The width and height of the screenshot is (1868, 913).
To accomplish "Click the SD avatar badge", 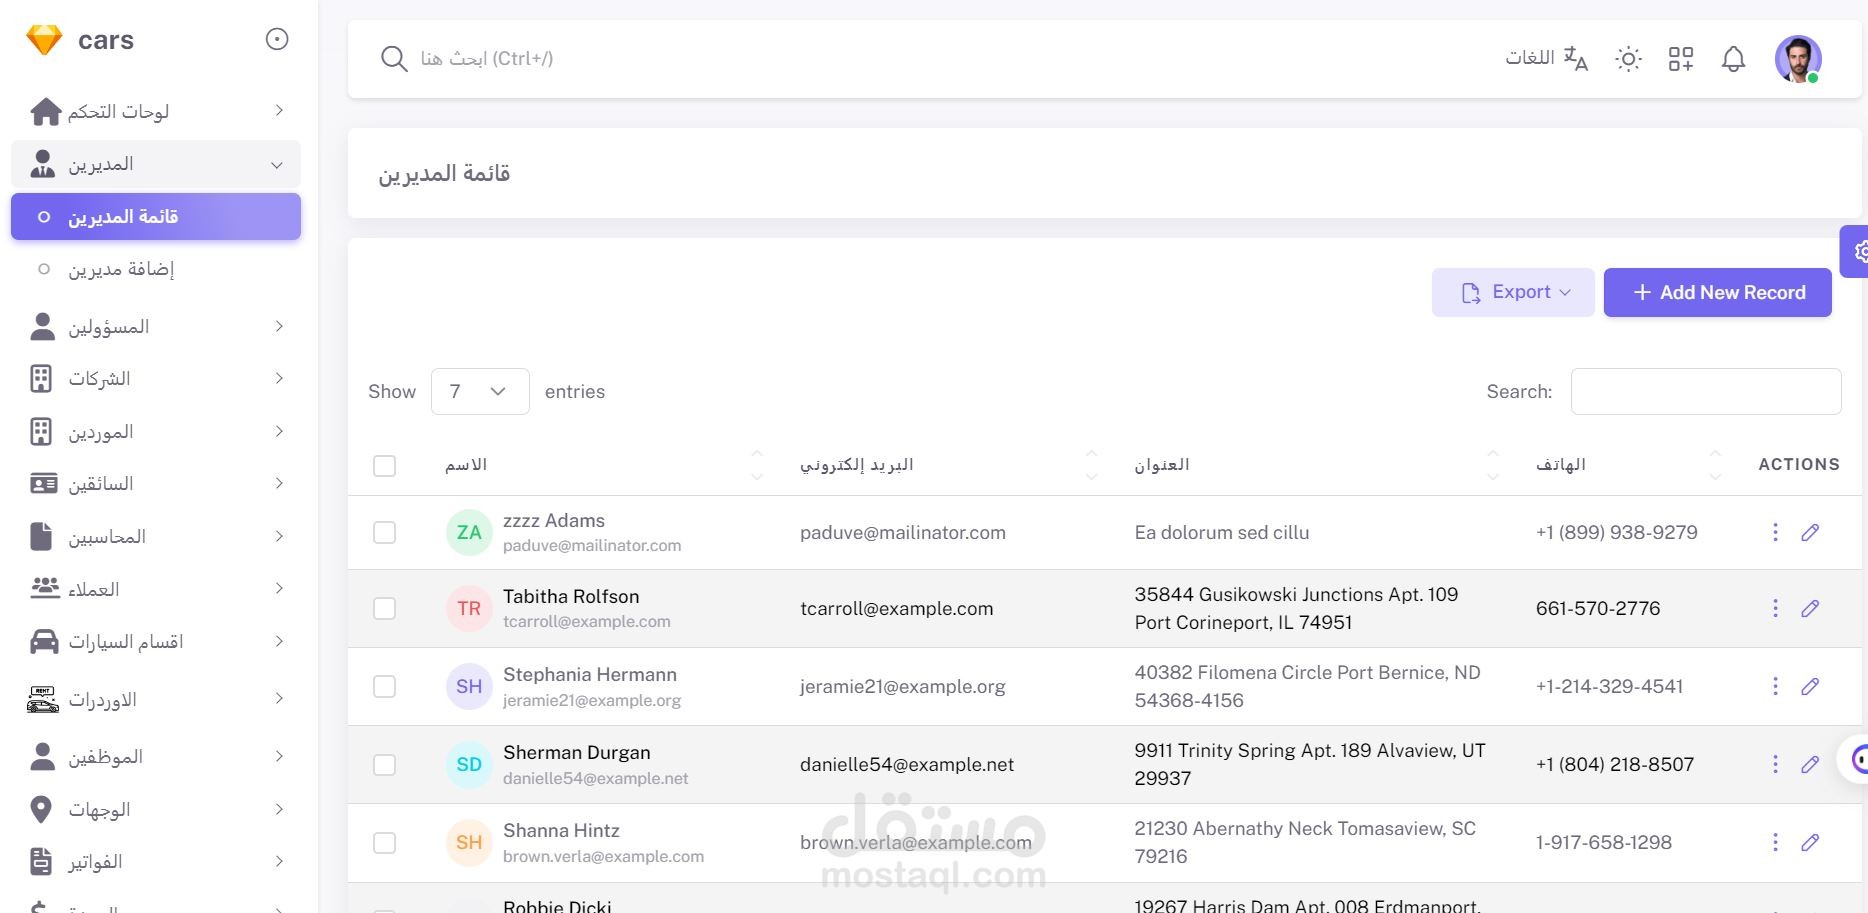I will [469, 765].
